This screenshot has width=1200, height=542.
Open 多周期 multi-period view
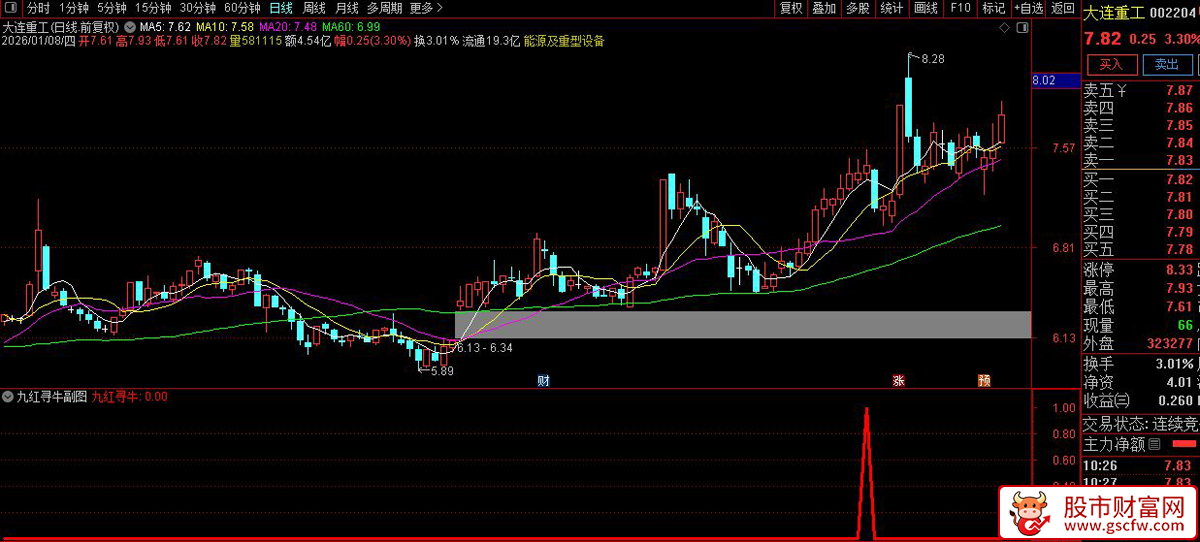(384, 8)
